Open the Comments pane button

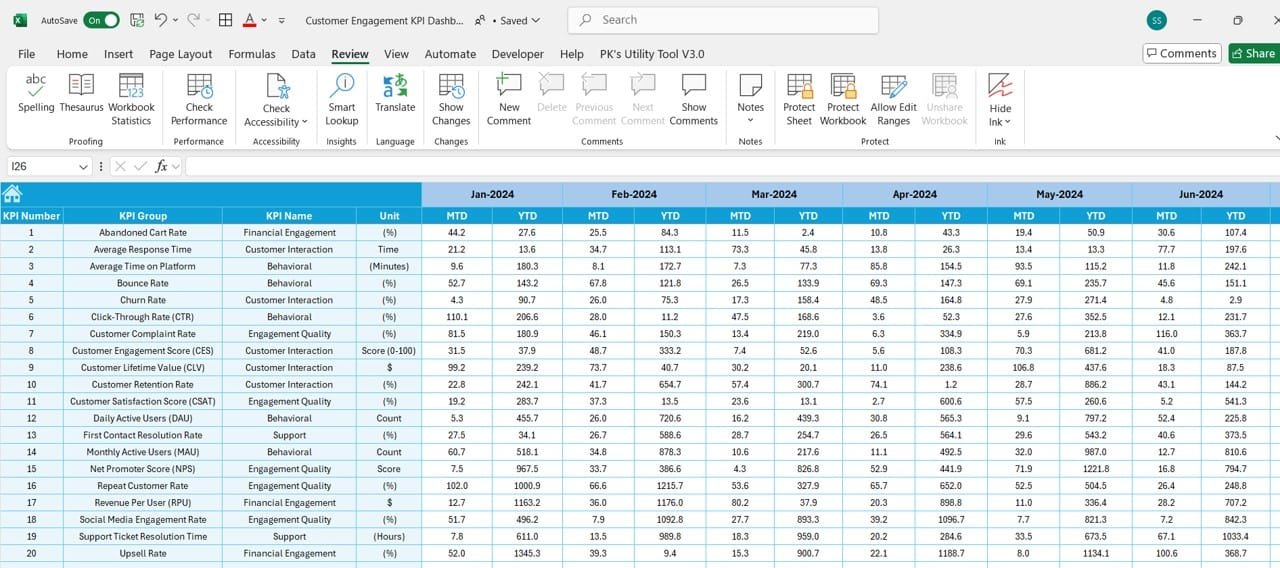coord(1182,53)
